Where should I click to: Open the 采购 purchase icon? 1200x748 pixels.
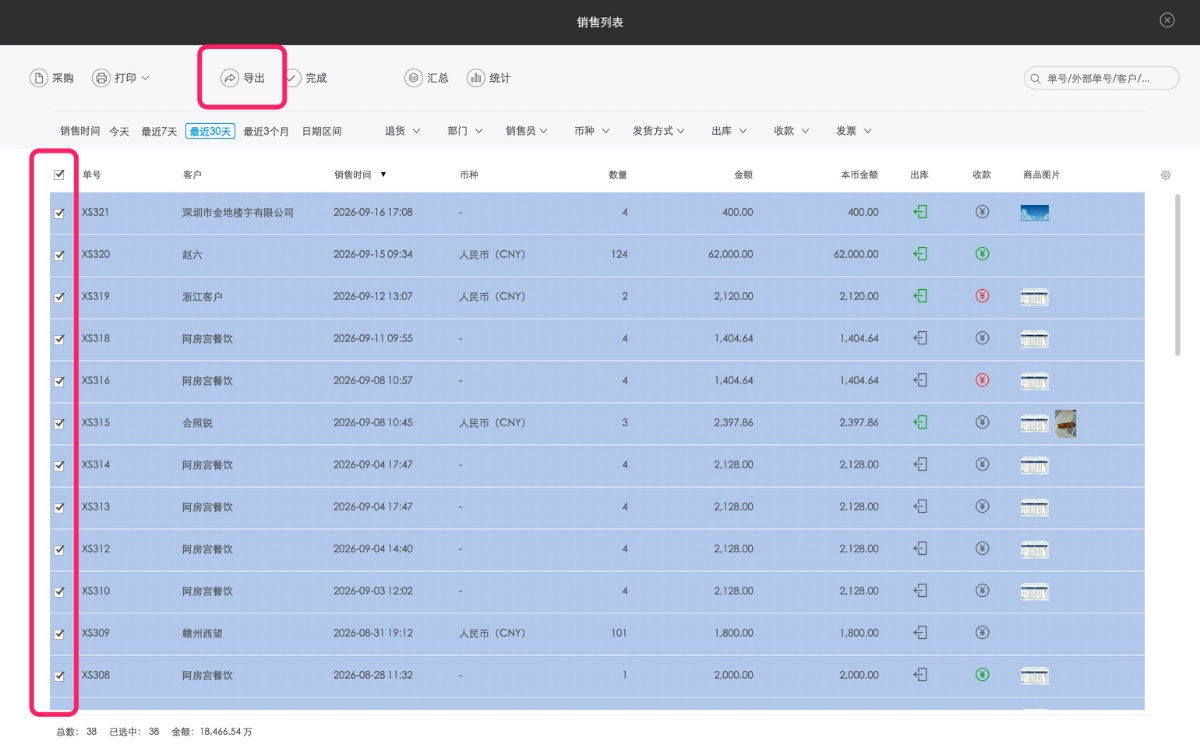point(39,78)
